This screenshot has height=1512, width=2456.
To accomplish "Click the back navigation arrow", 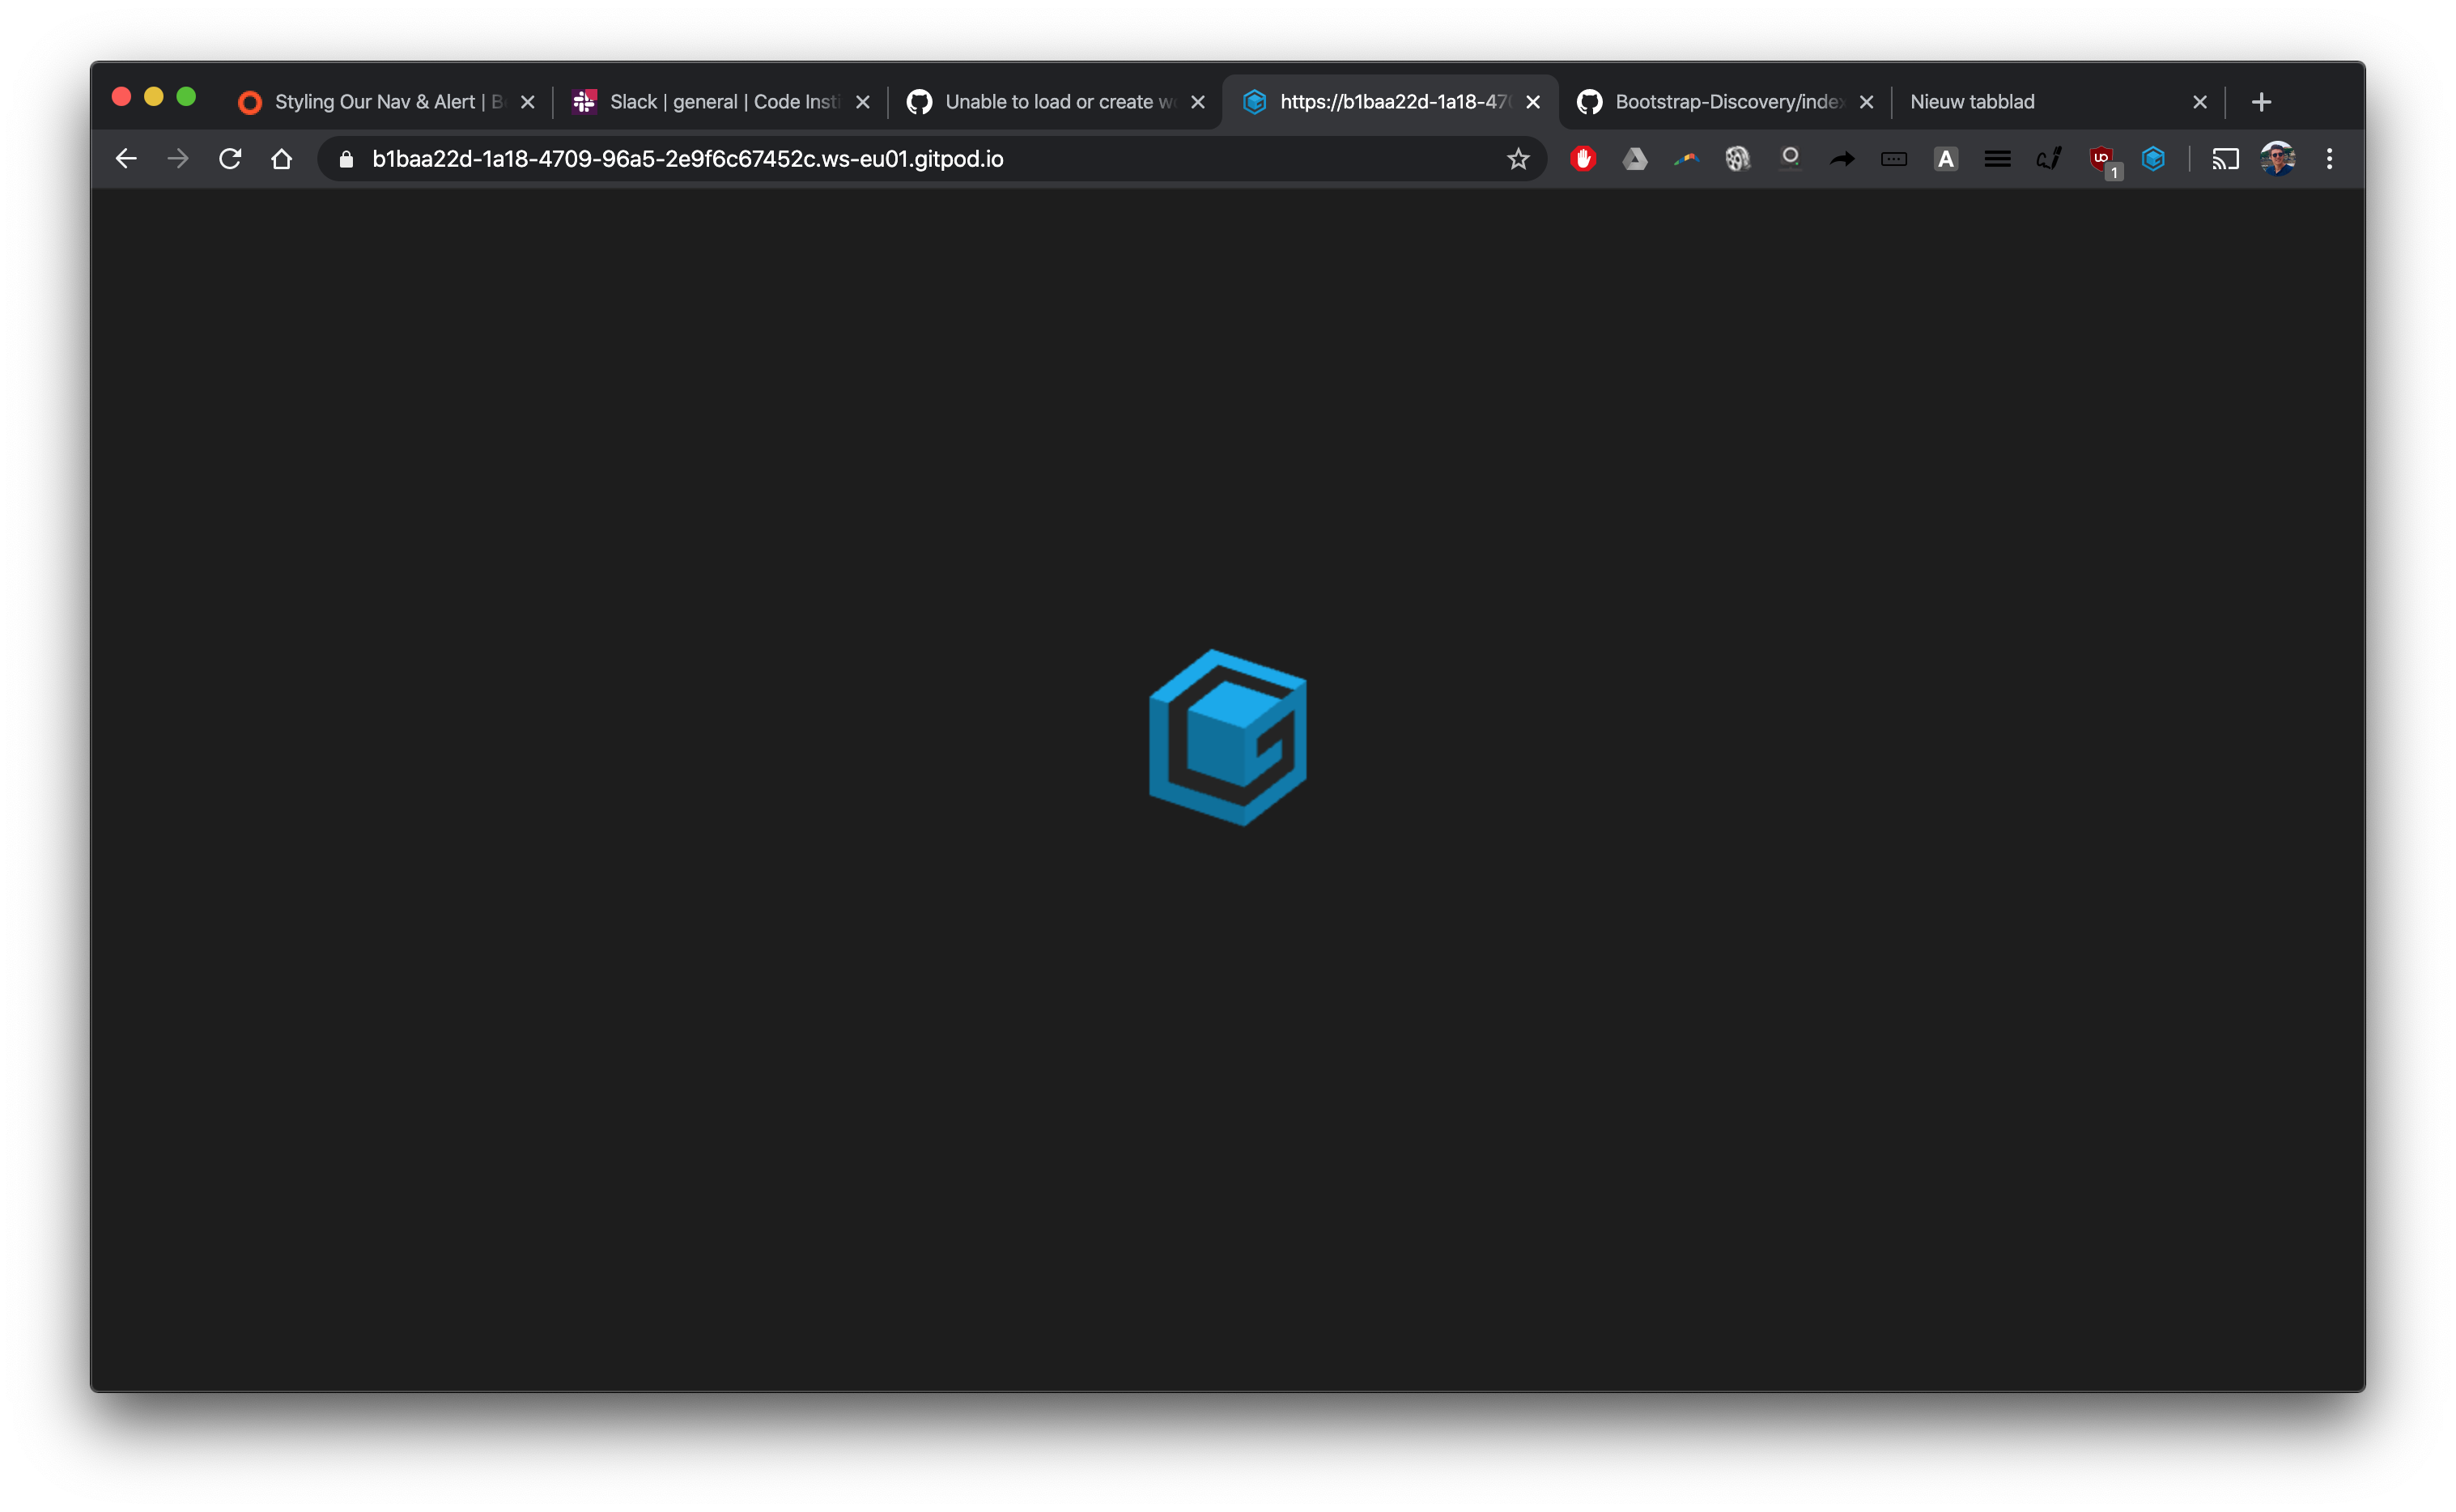I will [126, 158].
